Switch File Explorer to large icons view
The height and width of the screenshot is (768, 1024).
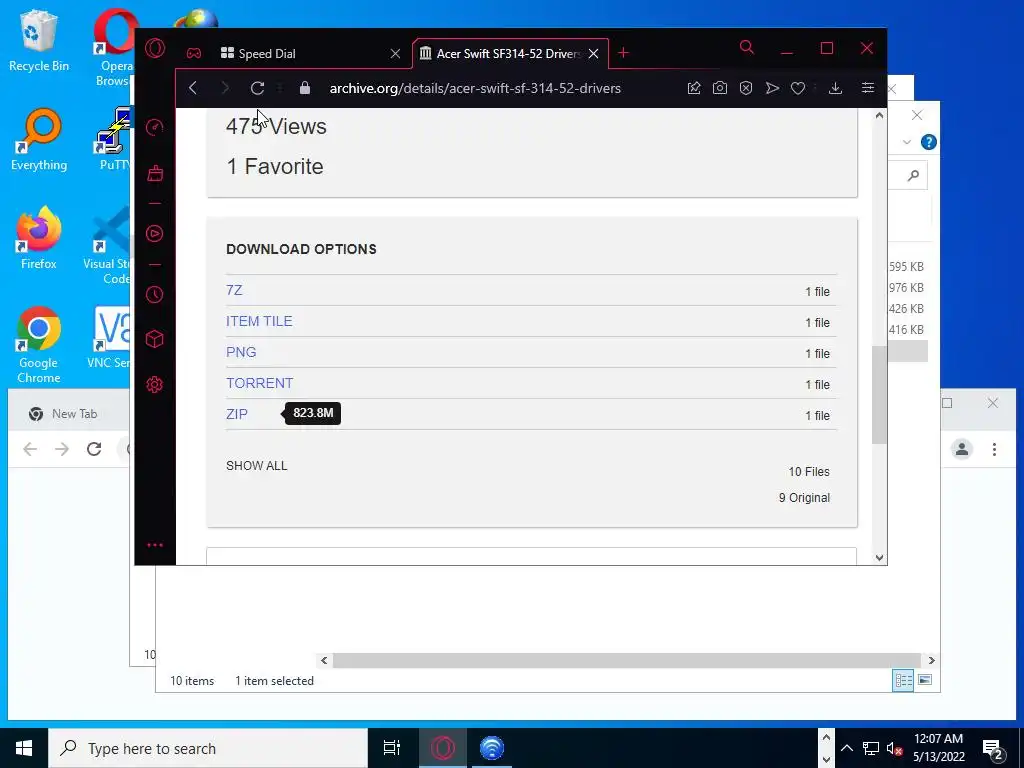pos(925,680)
